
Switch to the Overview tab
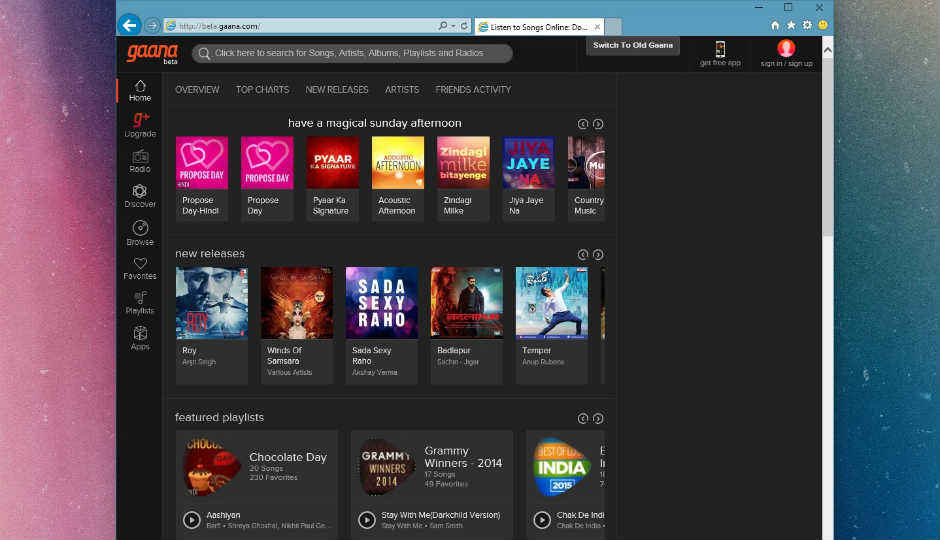[197, 90]
